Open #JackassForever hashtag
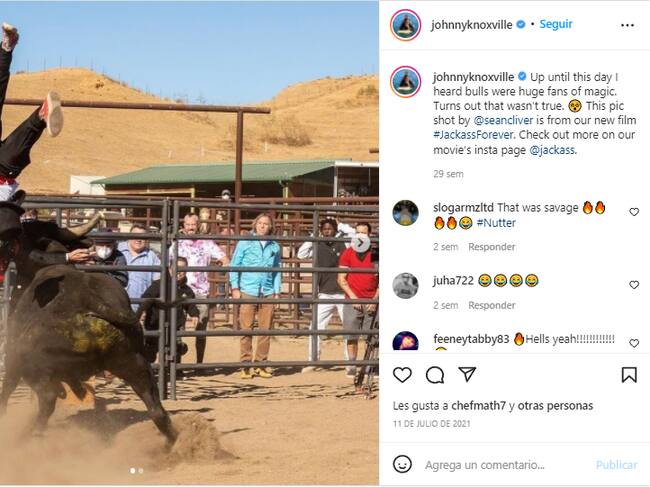 click(x=473, y=135)
